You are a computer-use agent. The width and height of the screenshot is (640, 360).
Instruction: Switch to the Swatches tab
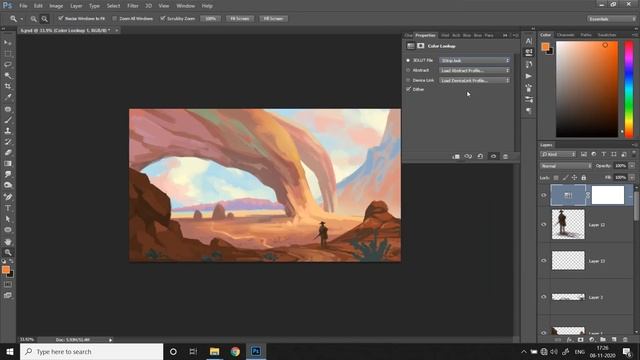tap(607, 35)
